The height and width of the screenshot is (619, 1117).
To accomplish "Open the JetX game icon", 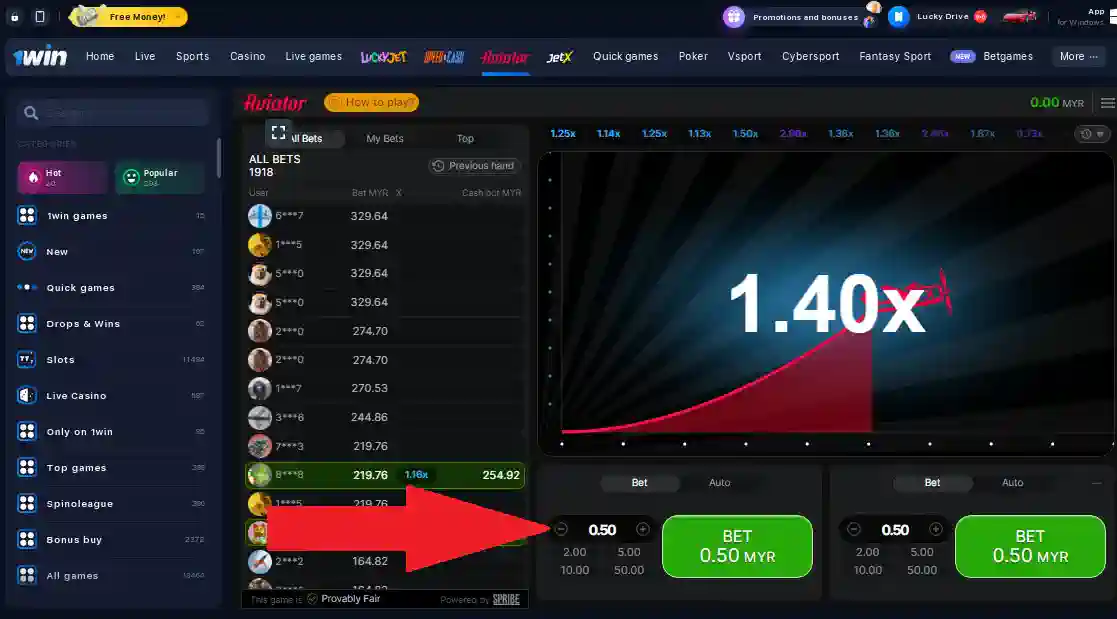I will (x=559, y=56).
